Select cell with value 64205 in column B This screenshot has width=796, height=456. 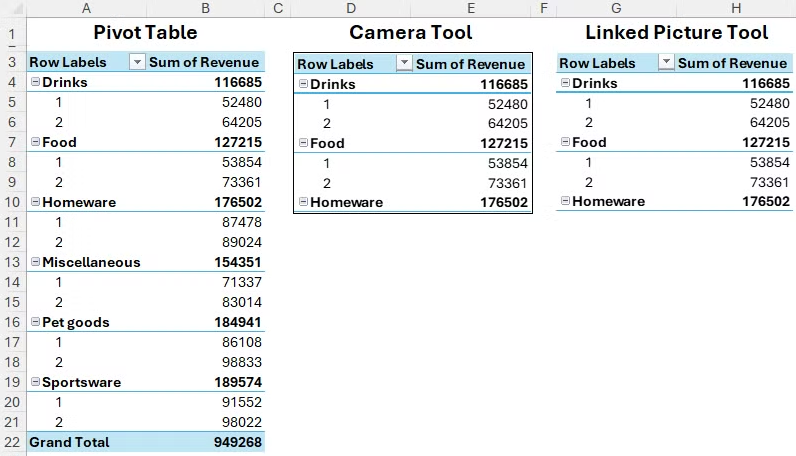[x=206, y=122]
